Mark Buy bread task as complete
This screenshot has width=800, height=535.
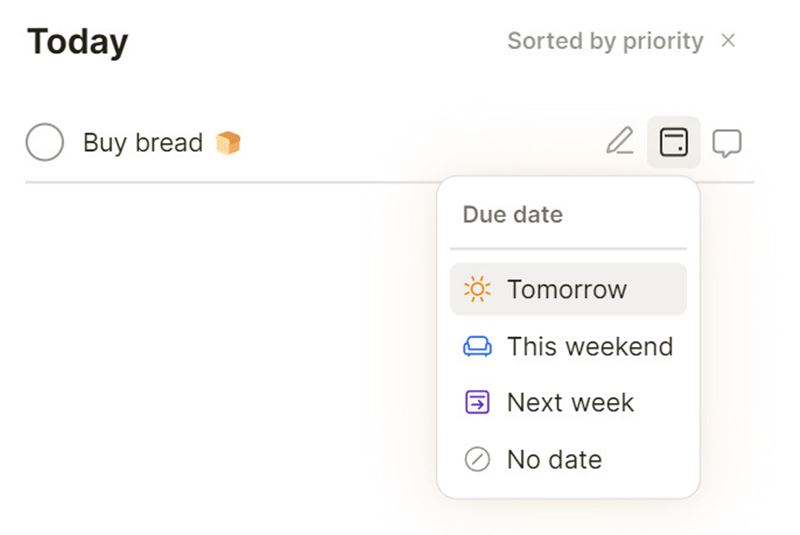(45, 143)
